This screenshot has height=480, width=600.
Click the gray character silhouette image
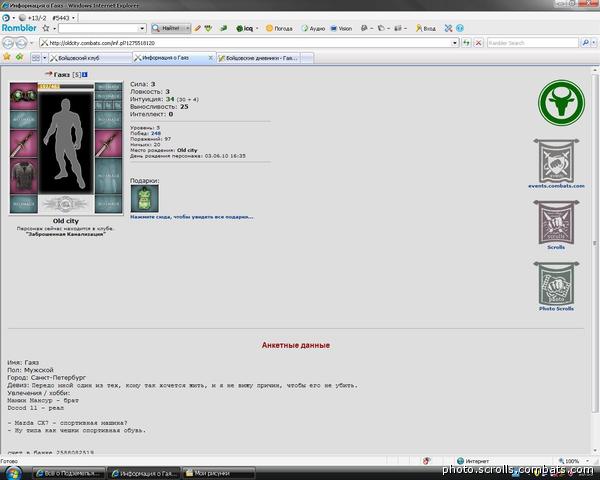pyautogui.click(x=66, y=143)
